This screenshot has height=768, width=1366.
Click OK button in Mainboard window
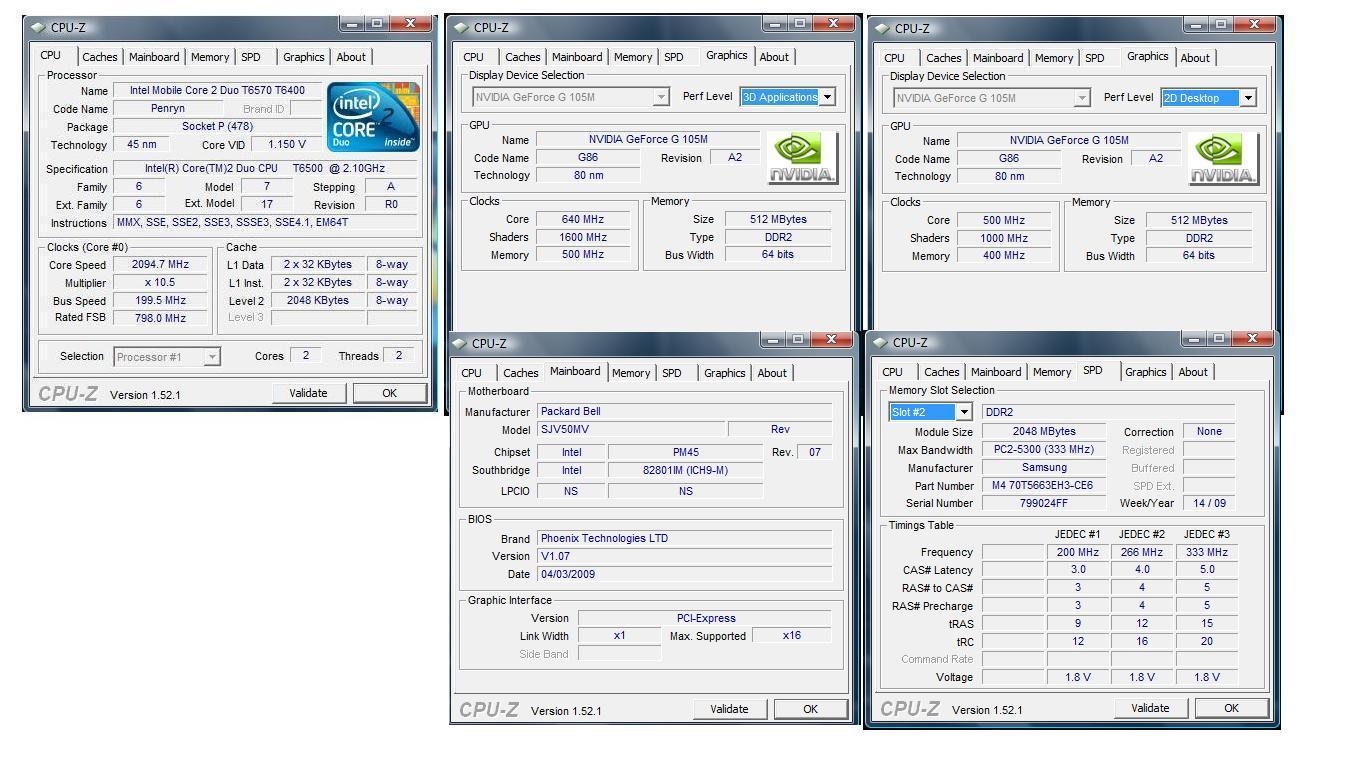[x=811, y=709]
